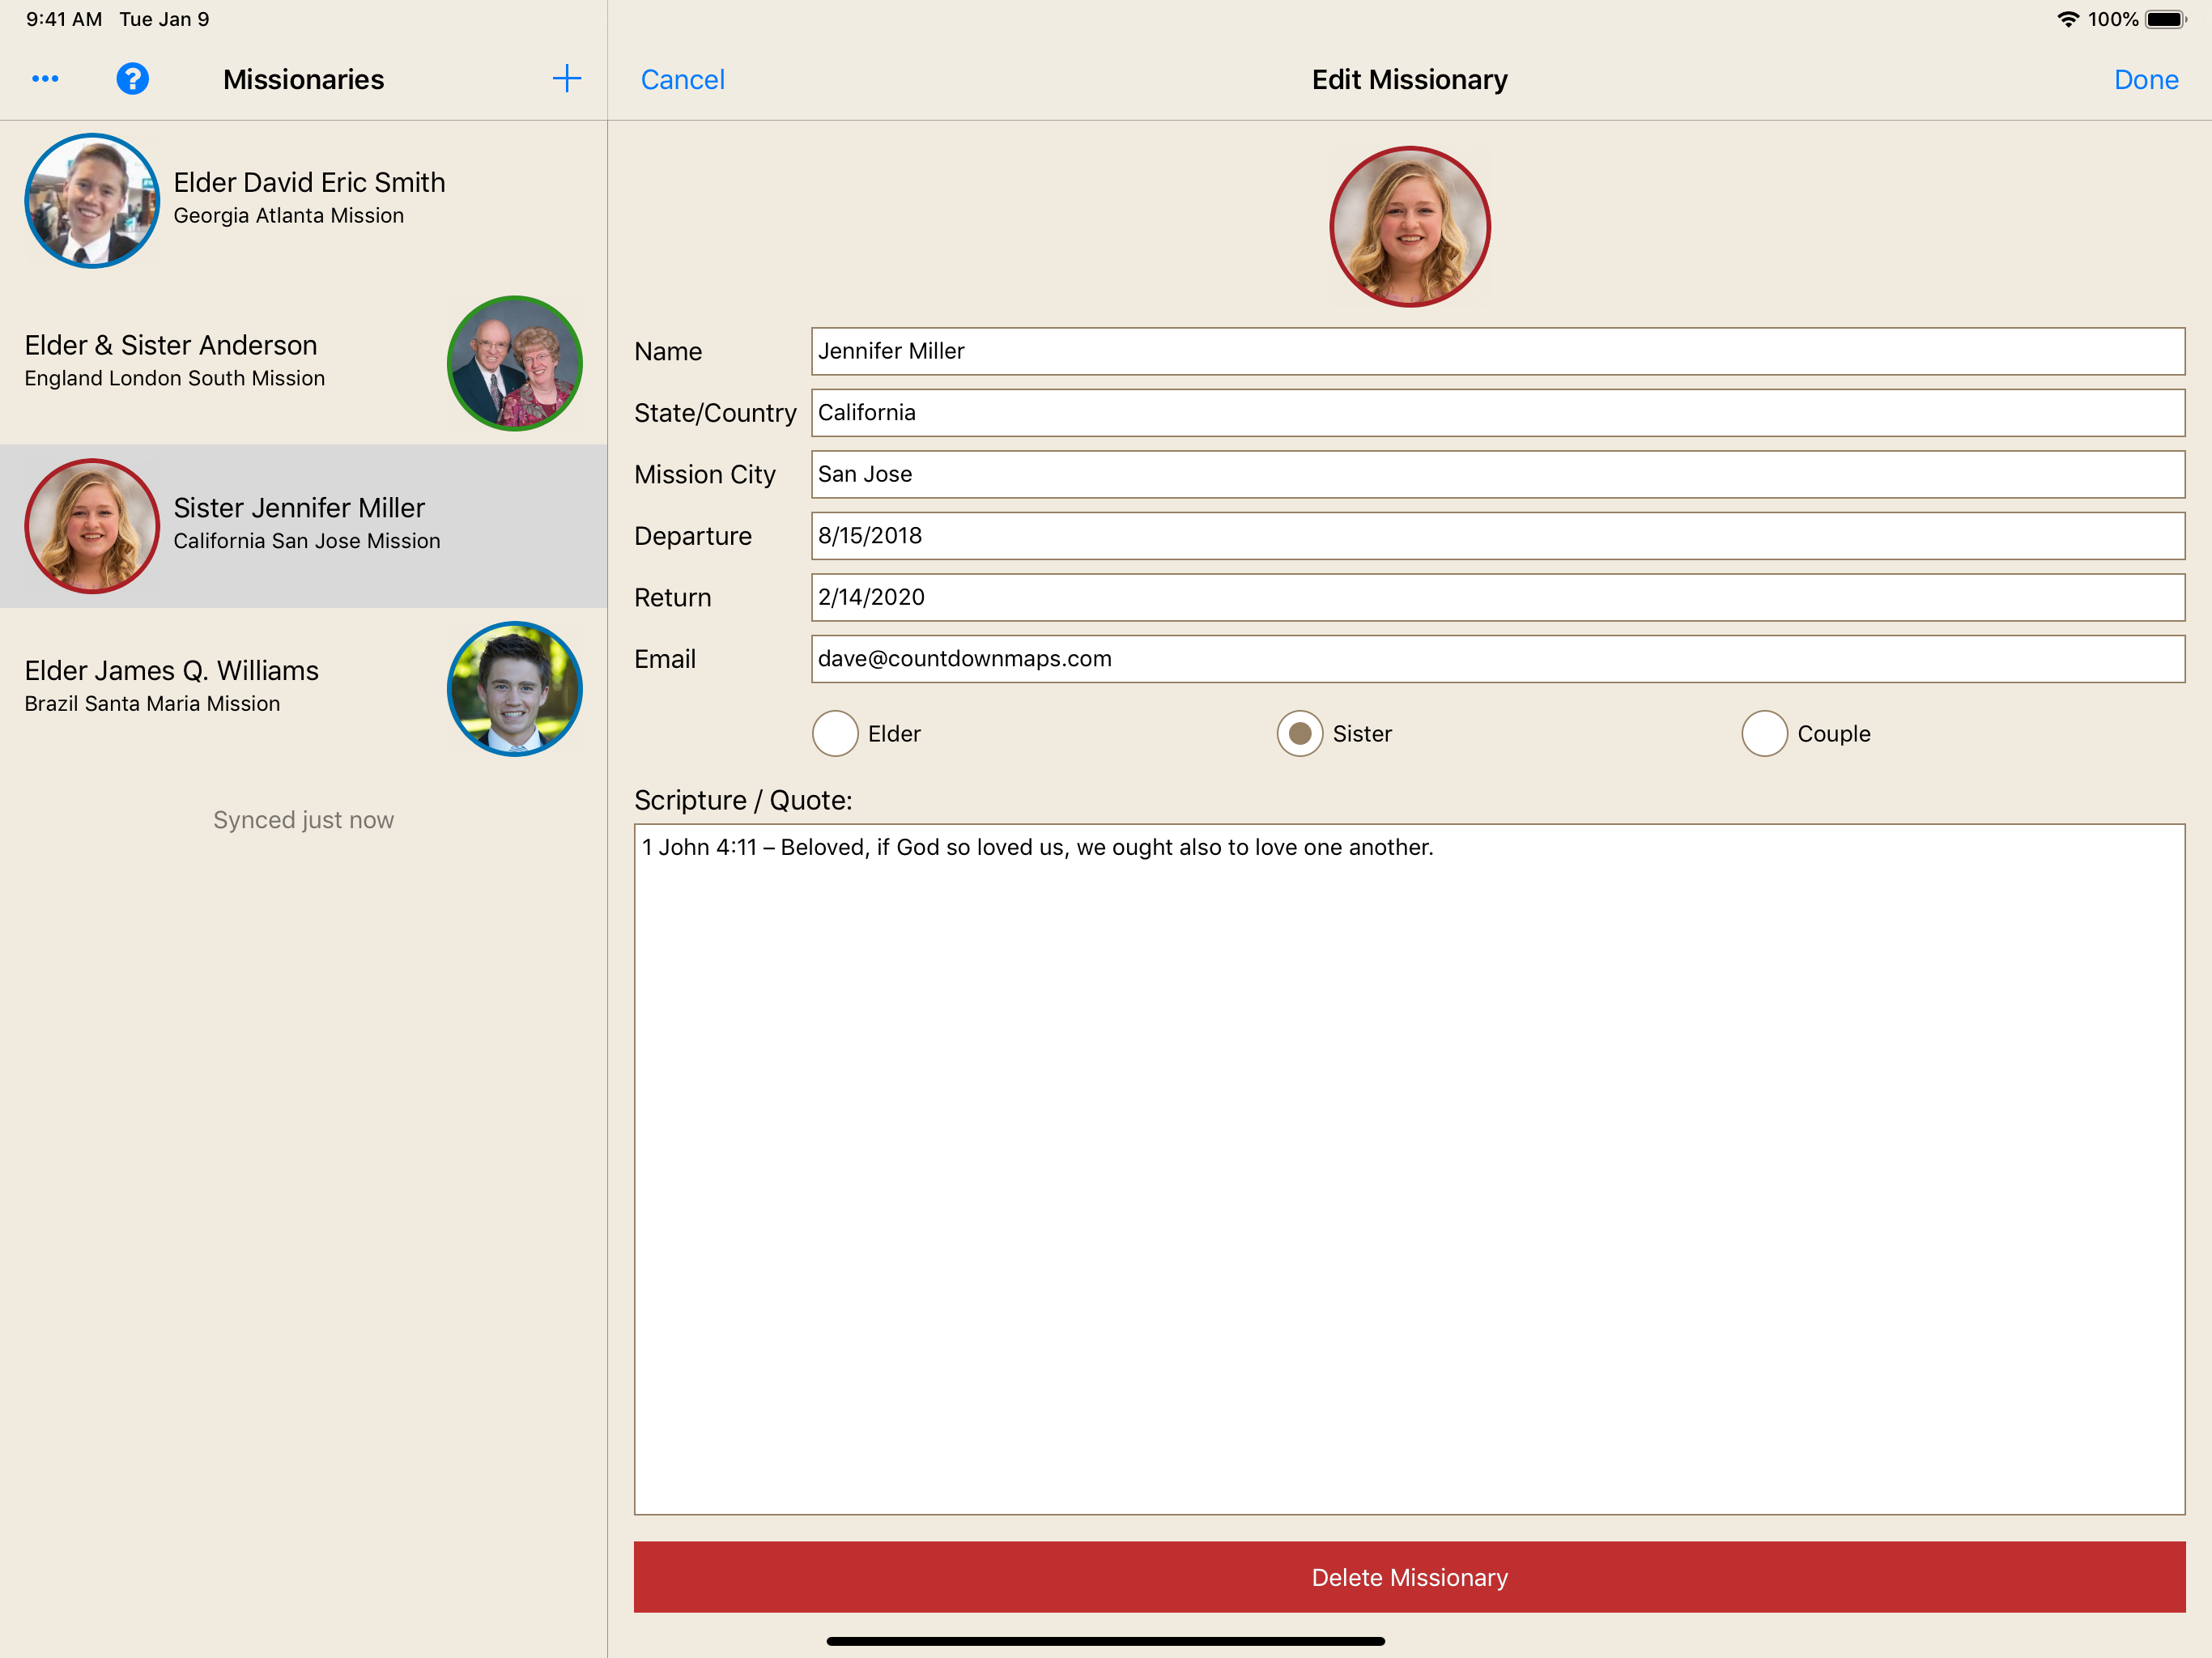
Task: Edit the Name field Jennifer Miller
Action: [x=1497, y=351]
